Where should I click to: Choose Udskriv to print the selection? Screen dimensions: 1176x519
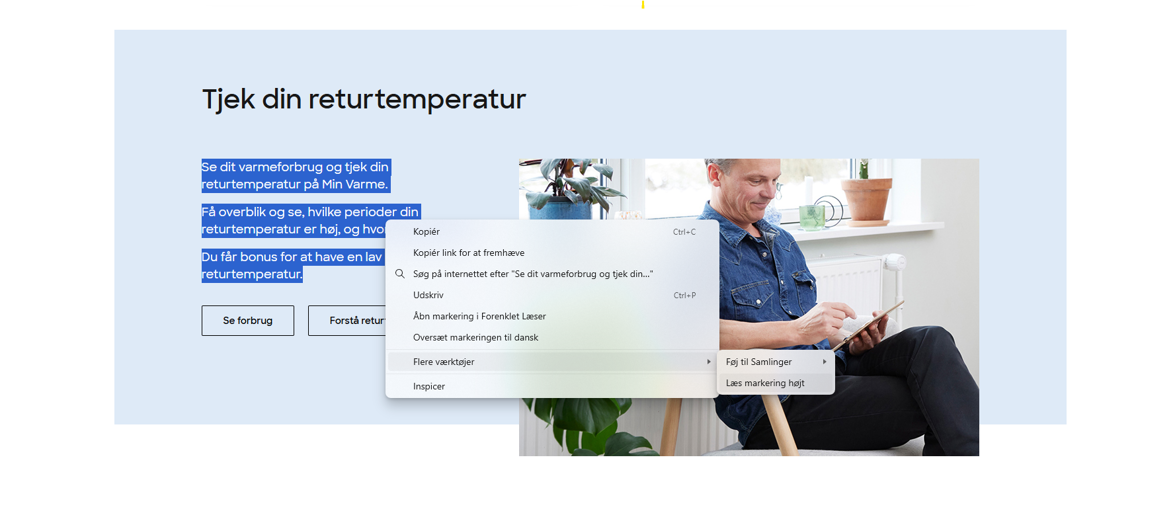tap(428, 295)
